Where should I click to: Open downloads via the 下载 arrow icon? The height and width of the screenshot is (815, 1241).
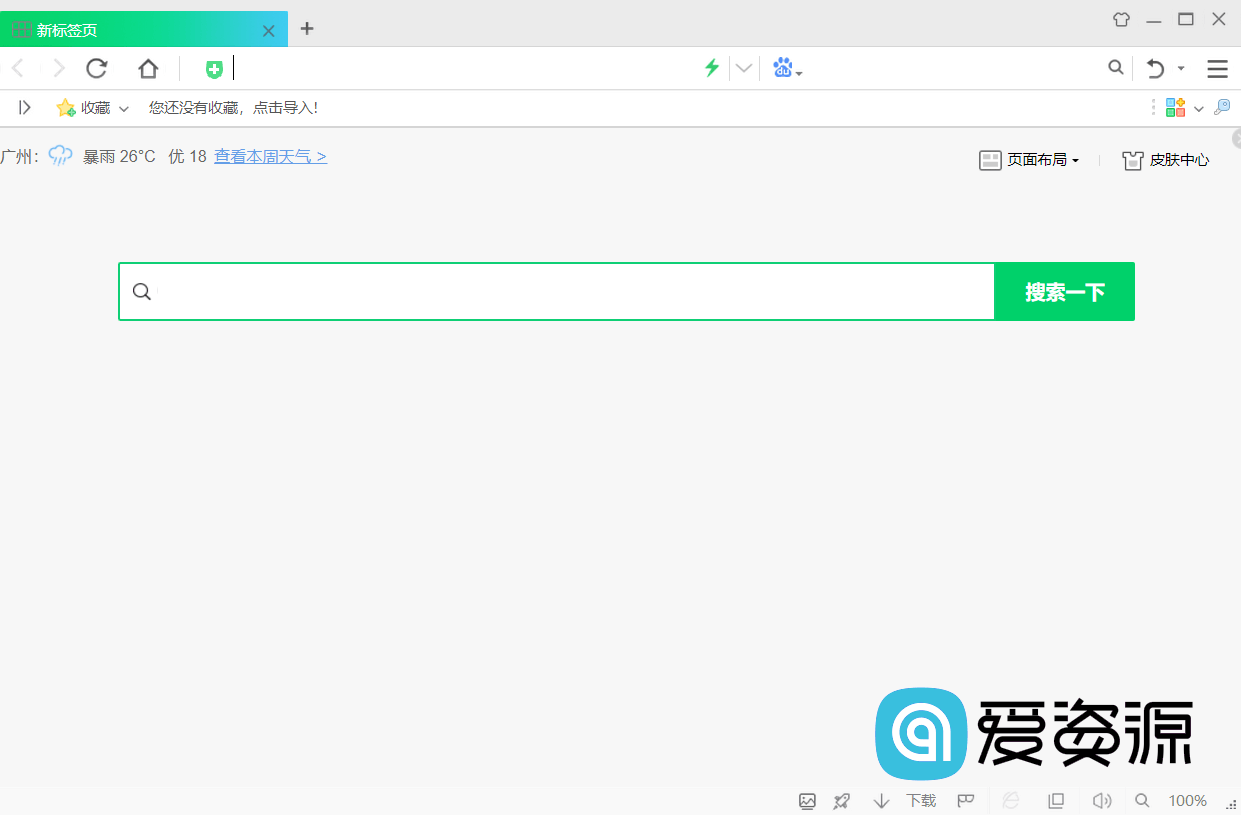881,800
